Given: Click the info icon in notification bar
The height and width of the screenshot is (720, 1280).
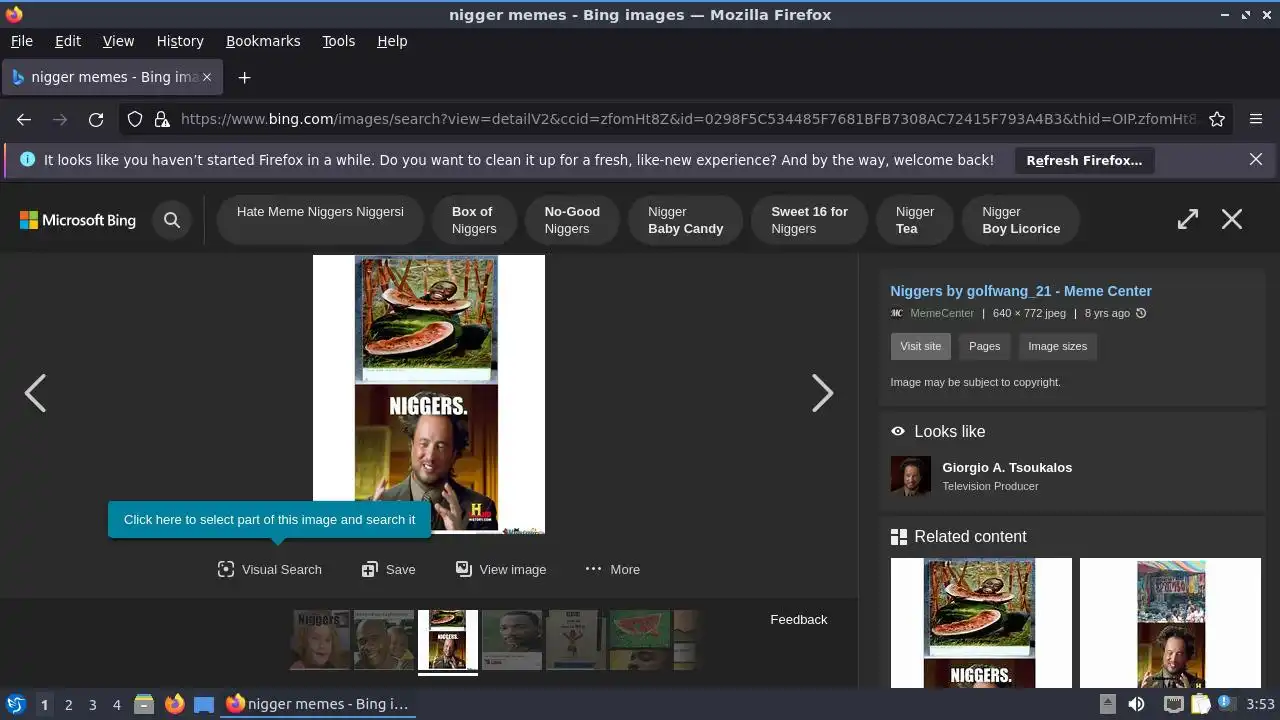Looking at the screenshot, I should (27, 159).
